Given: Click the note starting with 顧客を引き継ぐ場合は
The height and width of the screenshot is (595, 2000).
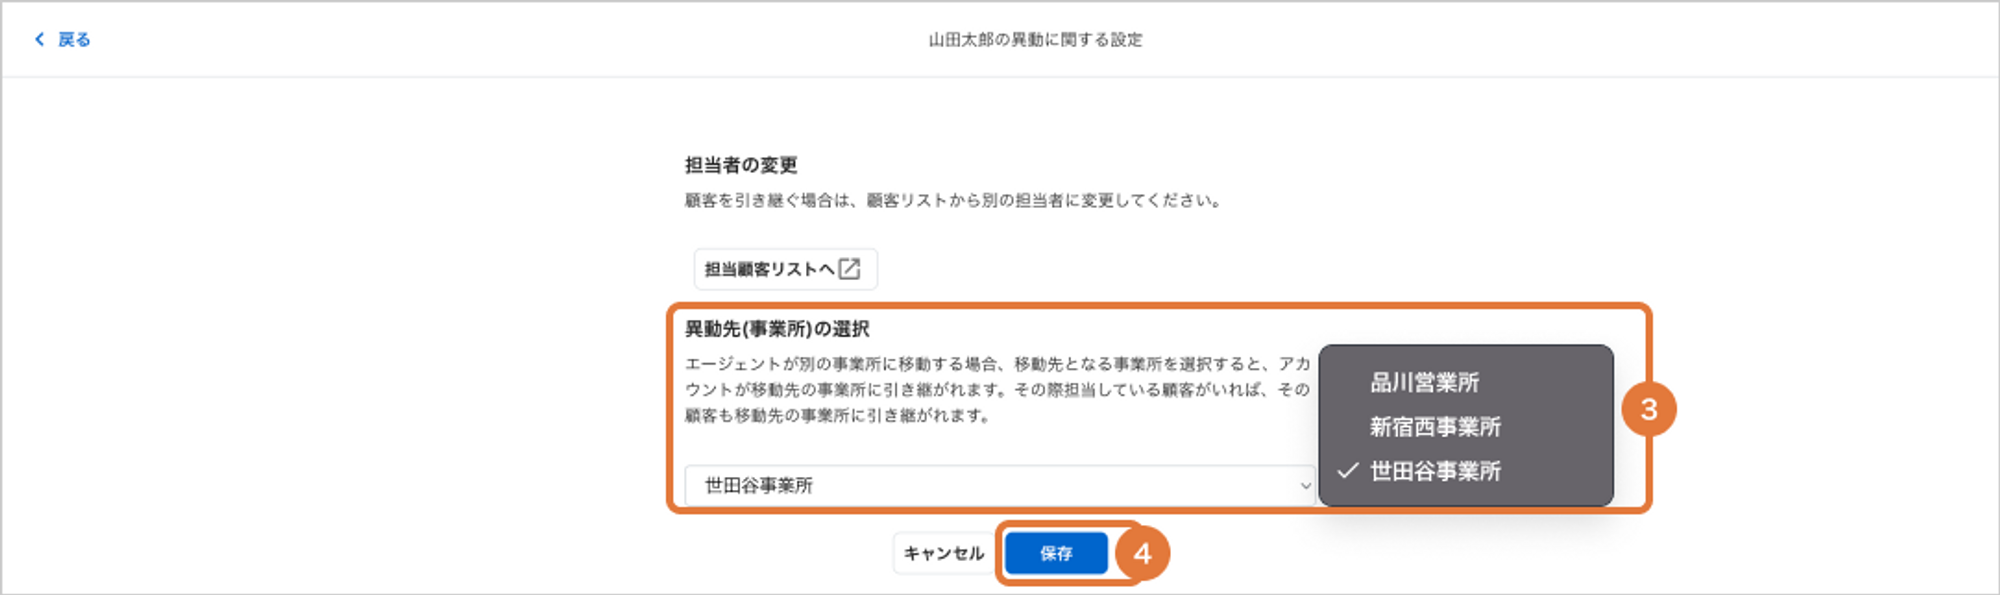Looking at the screenshot, I should (x=953, y=200).
